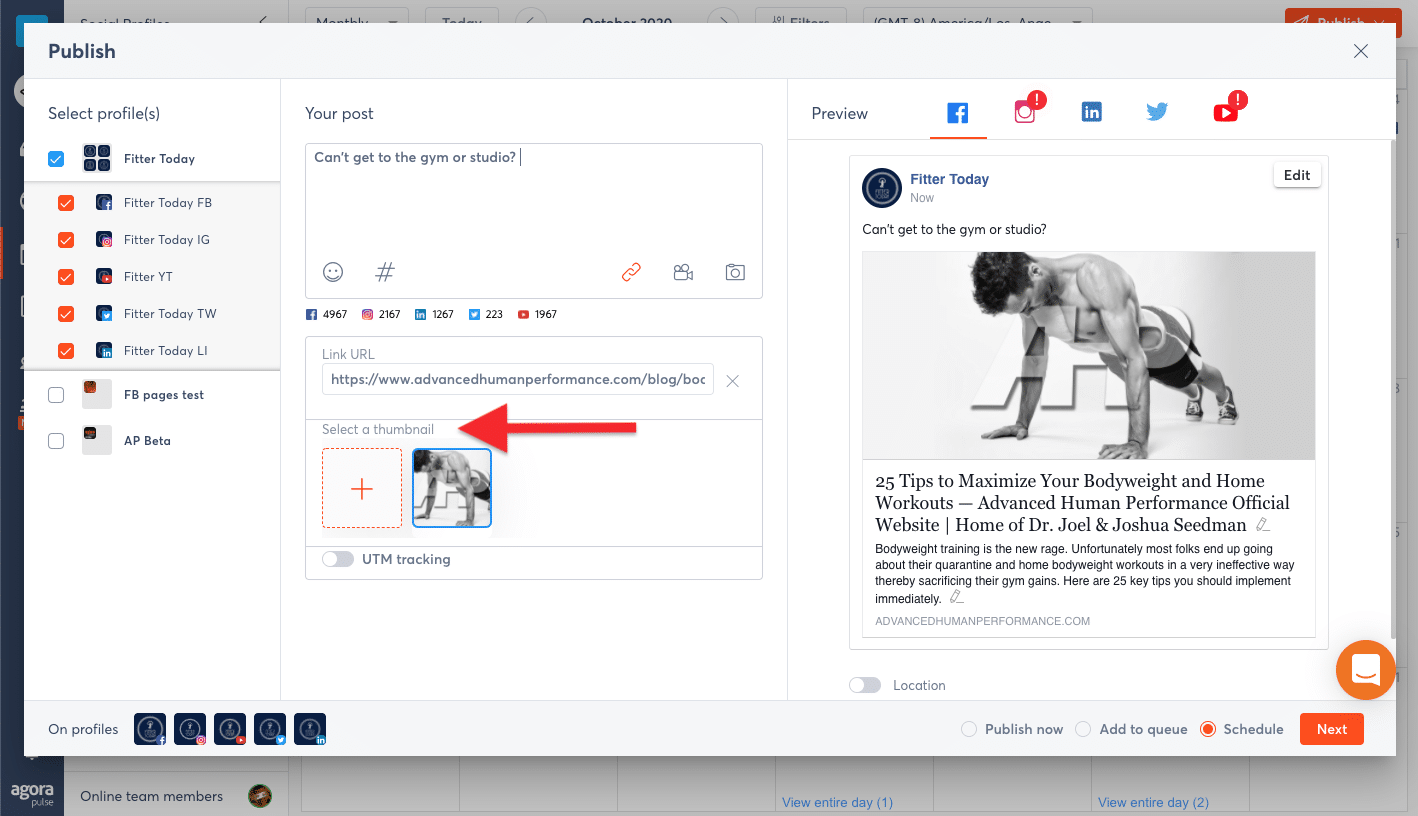Screen dimensions: 1418x816
Task: Click the YouTube character count 1967
Action: 545,314
